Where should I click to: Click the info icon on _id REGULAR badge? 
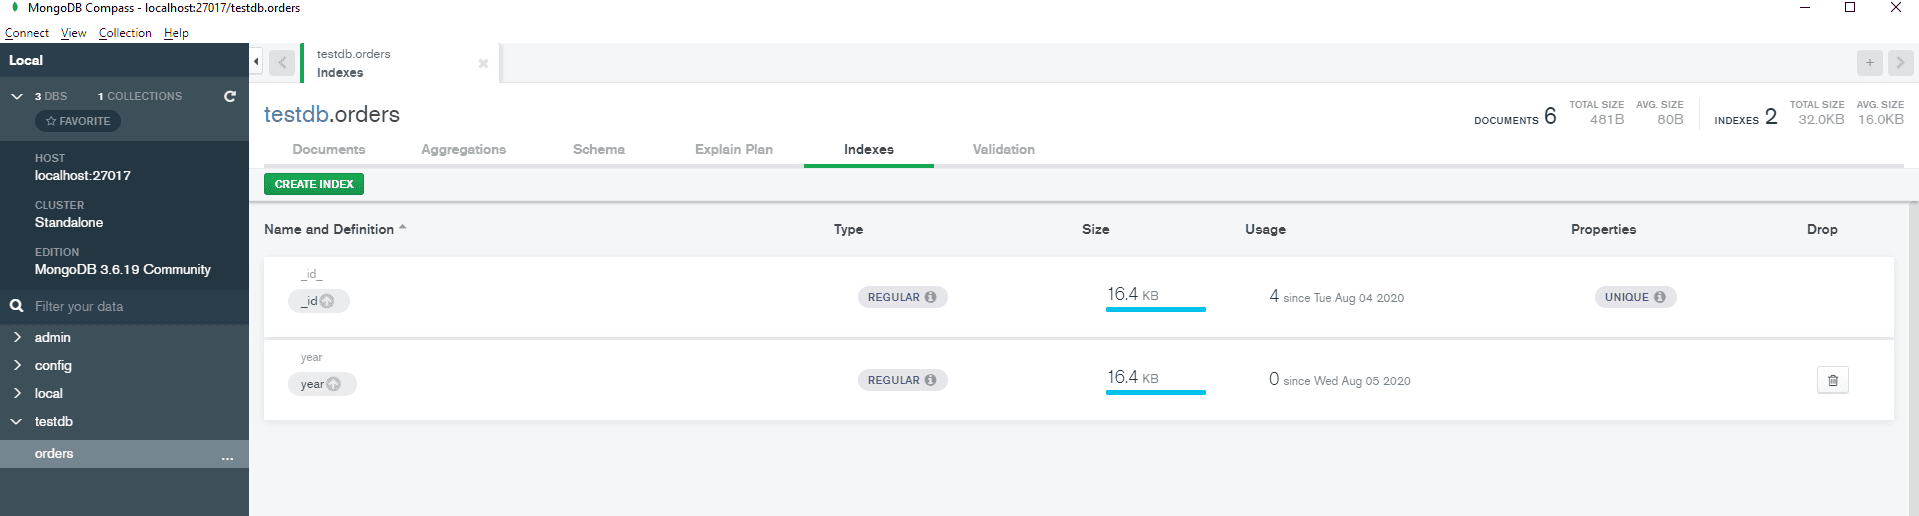point(930,297)
